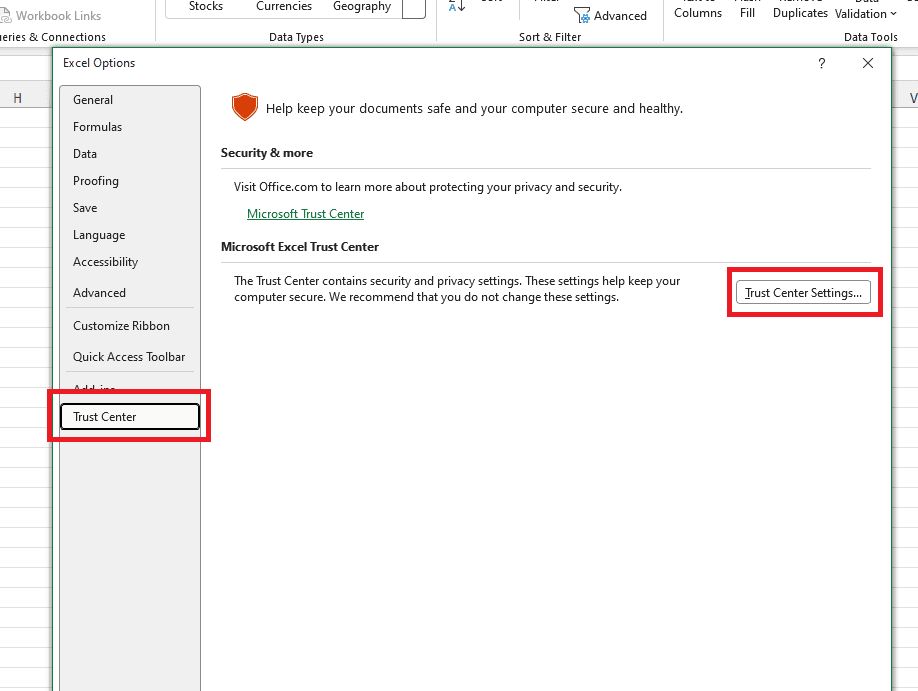Select the Save options category
The width and height of the screenshot is (918, 691).
click(x=129, y=208)
